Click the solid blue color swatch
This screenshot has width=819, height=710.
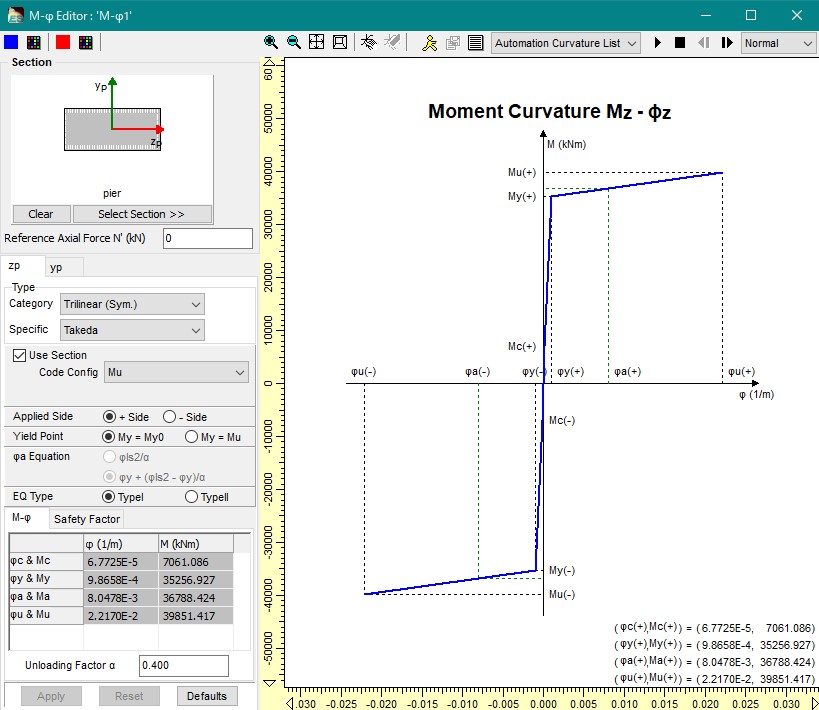click(x=11, y=42)
